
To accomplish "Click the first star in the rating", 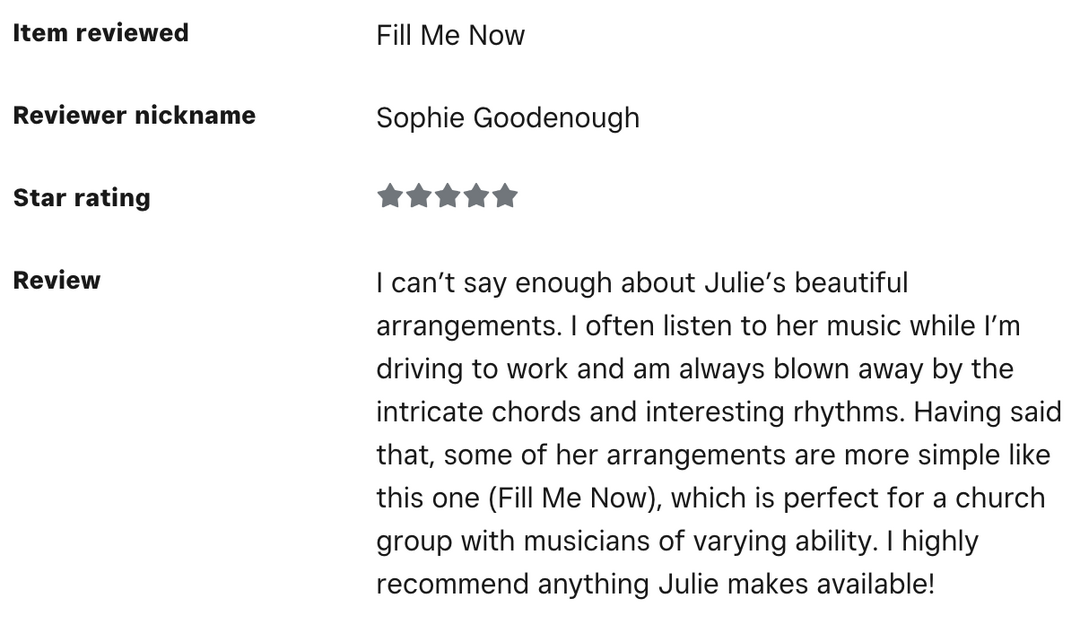I will (x=389, y=196).
